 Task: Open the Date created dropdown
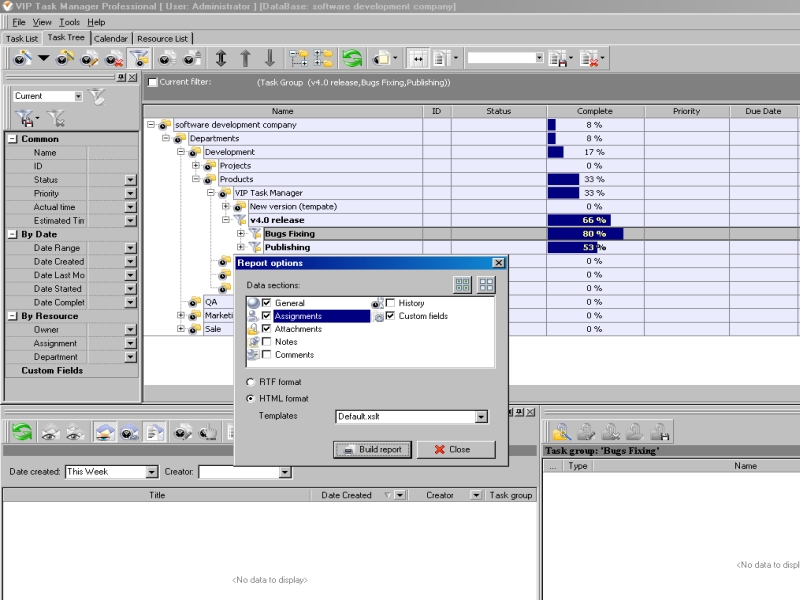[152, 472]
